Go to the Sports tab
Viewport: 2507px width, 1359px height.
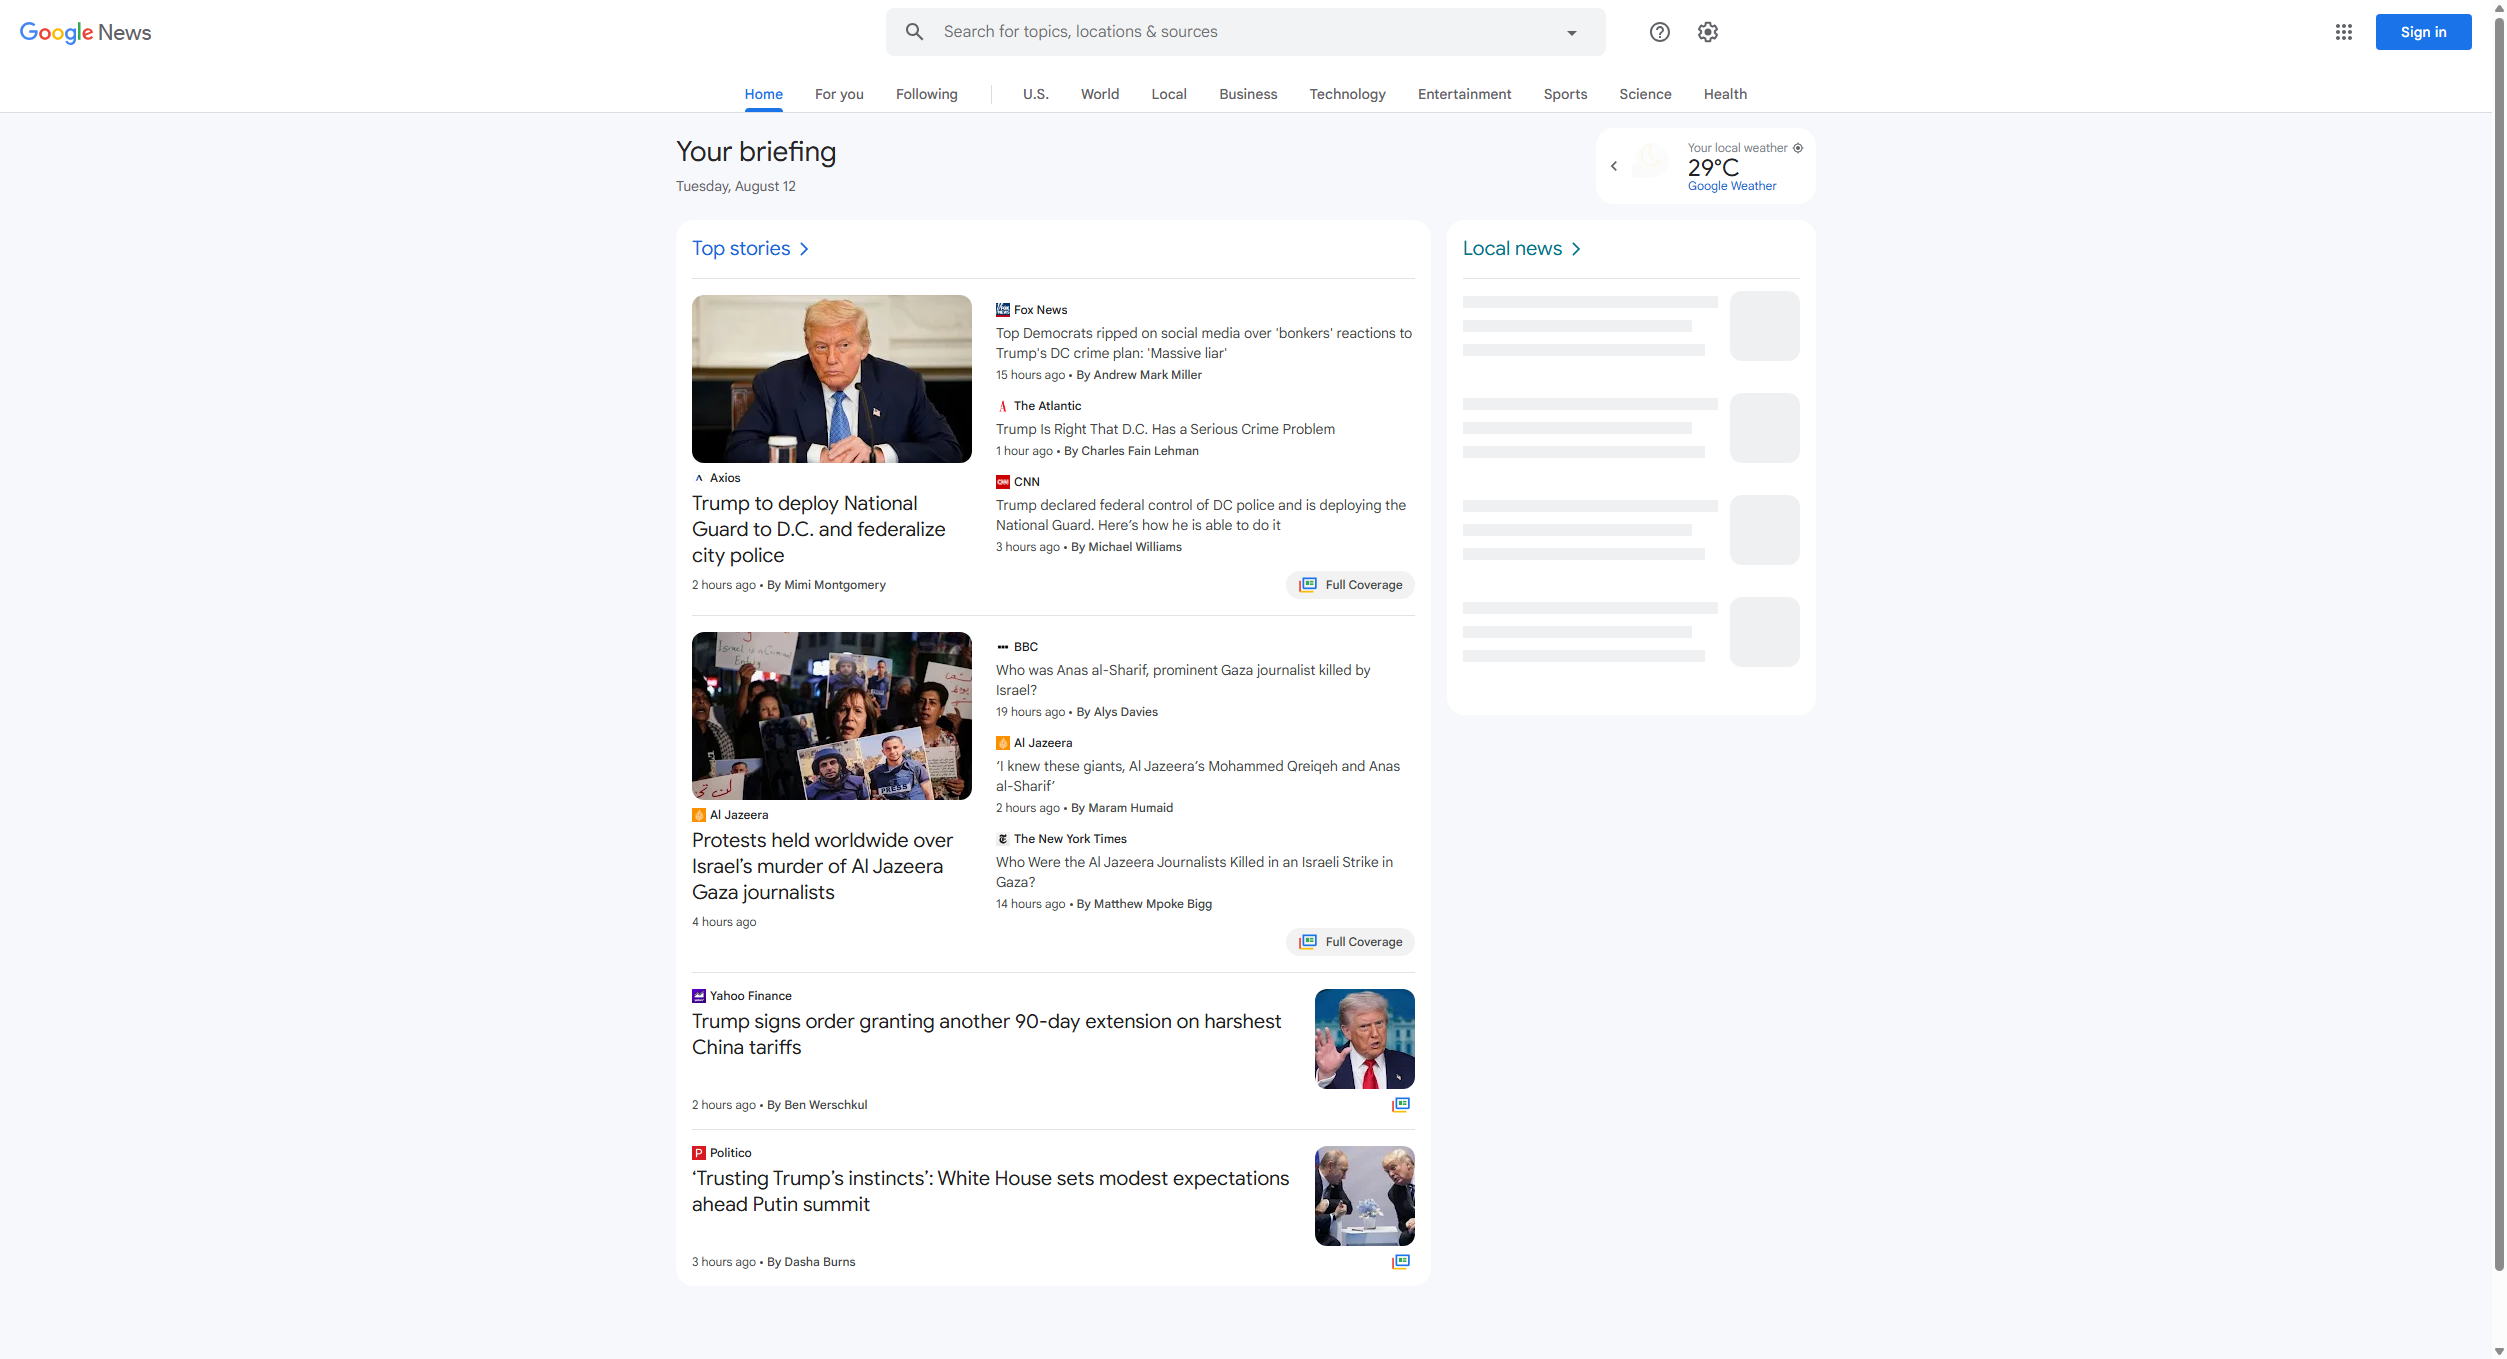point(1564,94)
